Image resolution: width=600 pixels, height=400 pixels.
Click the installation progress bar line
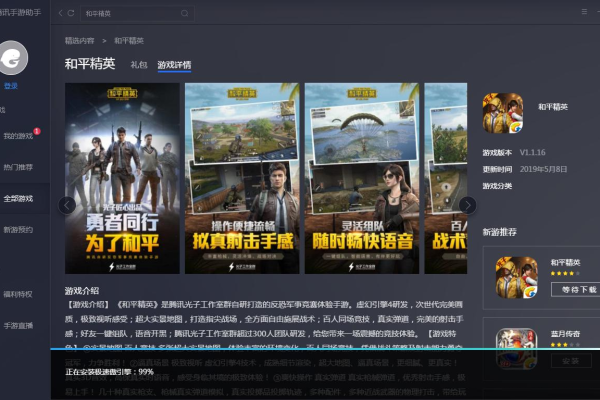click(x=325, y=349)
